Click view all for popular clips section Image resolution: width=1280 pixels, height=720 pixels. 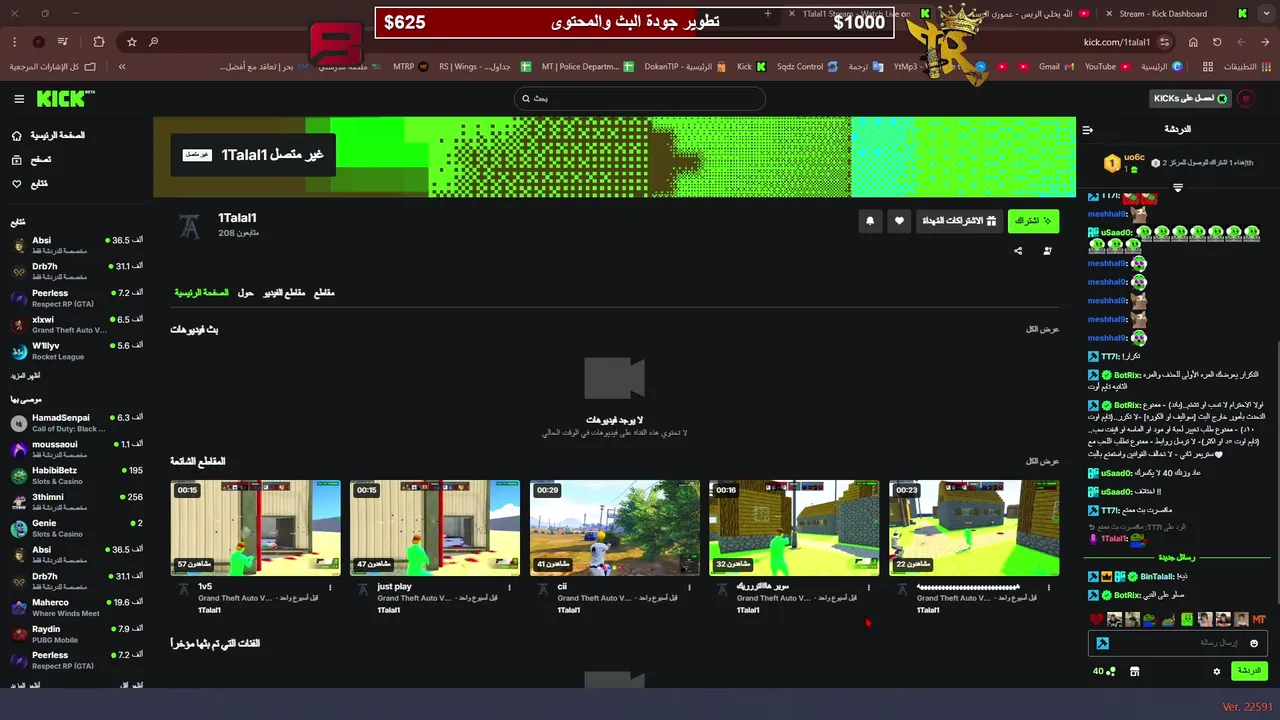click(1042, 461)
